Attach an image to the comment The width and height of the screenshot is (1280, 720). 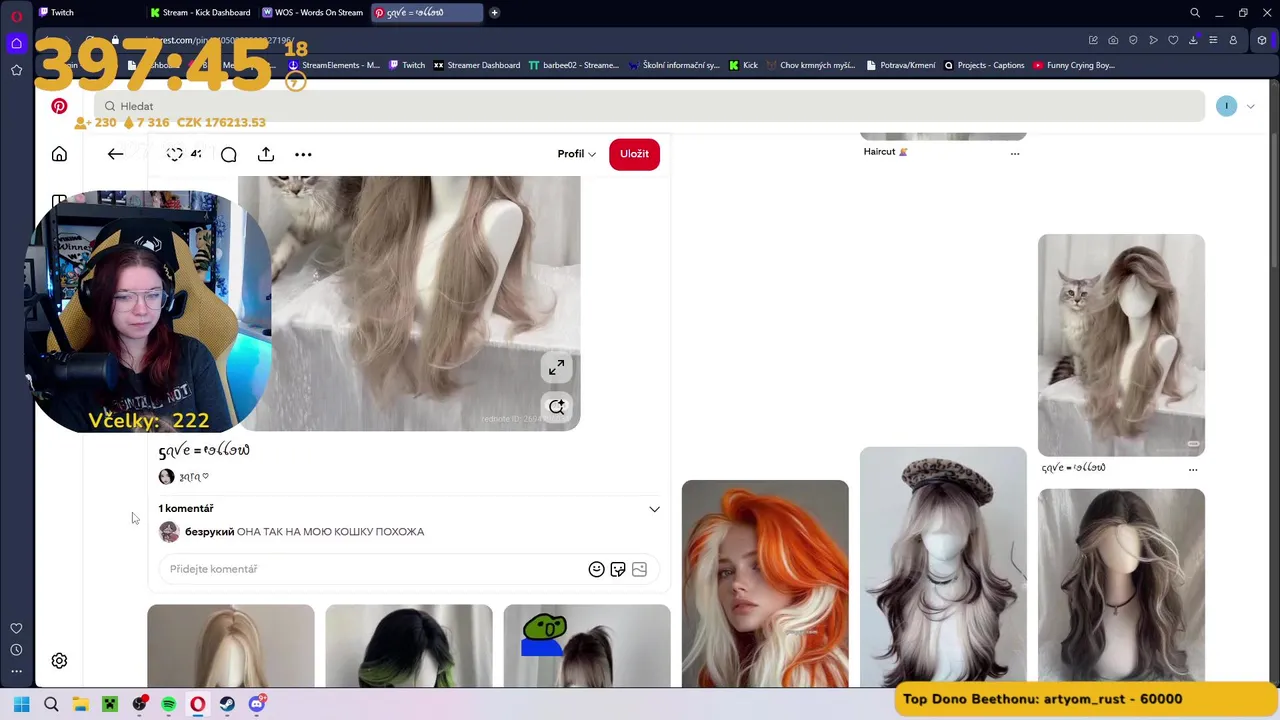click(x=640, y=569)
